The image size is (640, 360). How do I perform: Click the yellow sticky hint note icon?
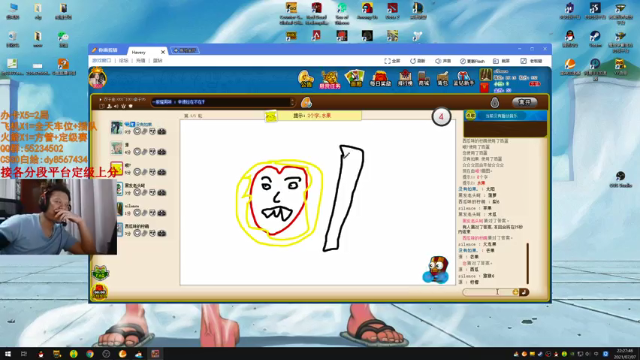pyautogui.click(x=271, y=117)
